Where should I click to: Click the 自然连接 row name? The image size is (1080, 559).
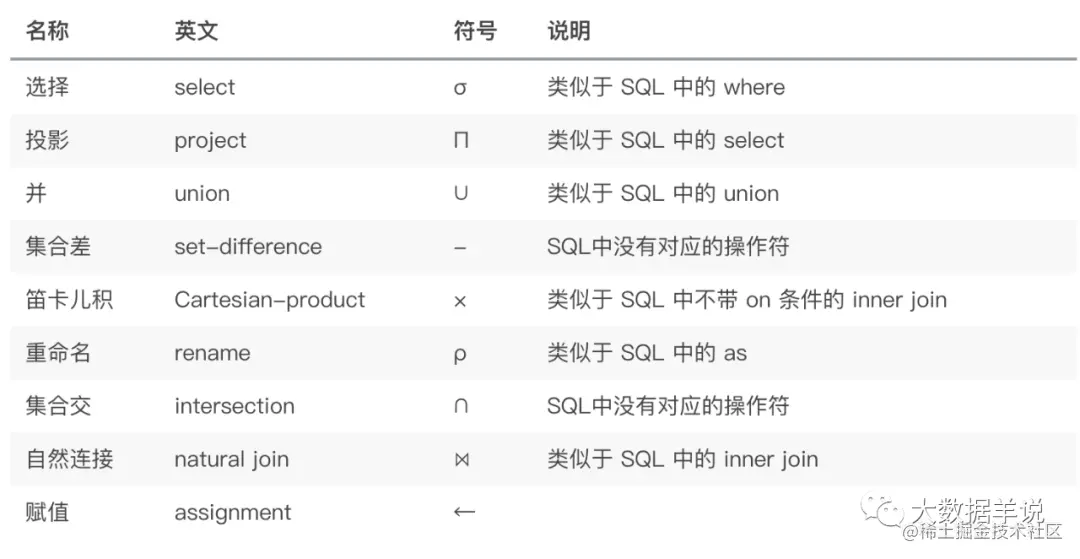coord(69,459)
